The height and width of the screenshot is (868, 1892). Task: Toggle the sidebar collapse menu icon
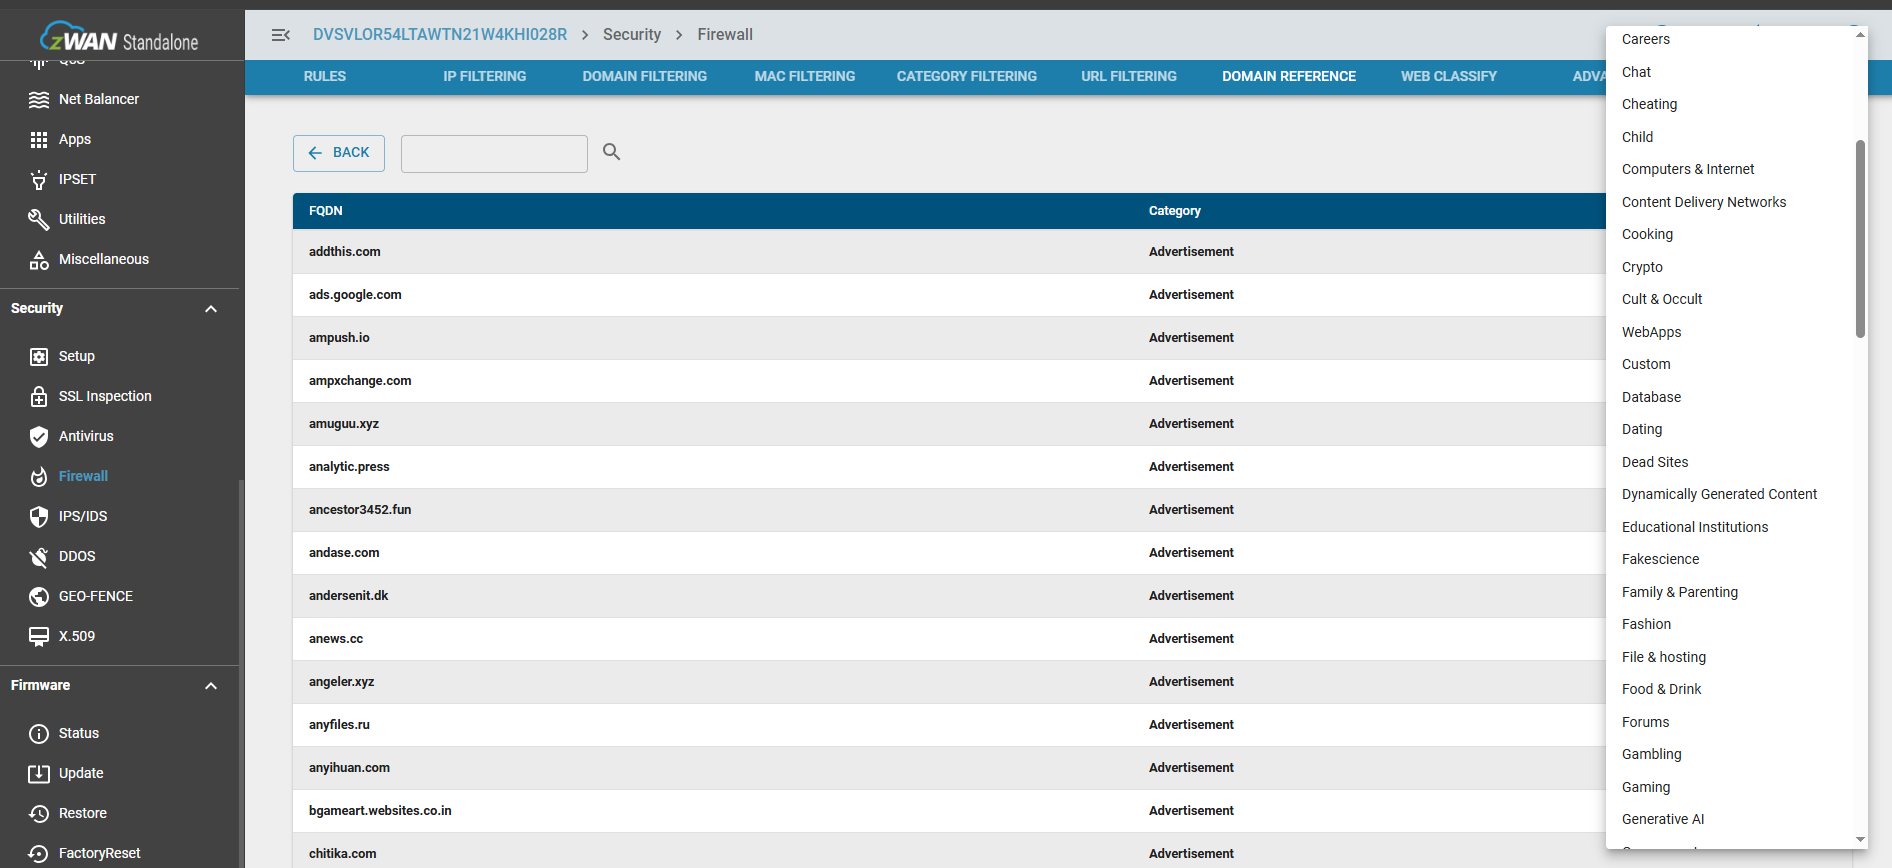pyautogui.click(x=281, y=35)
